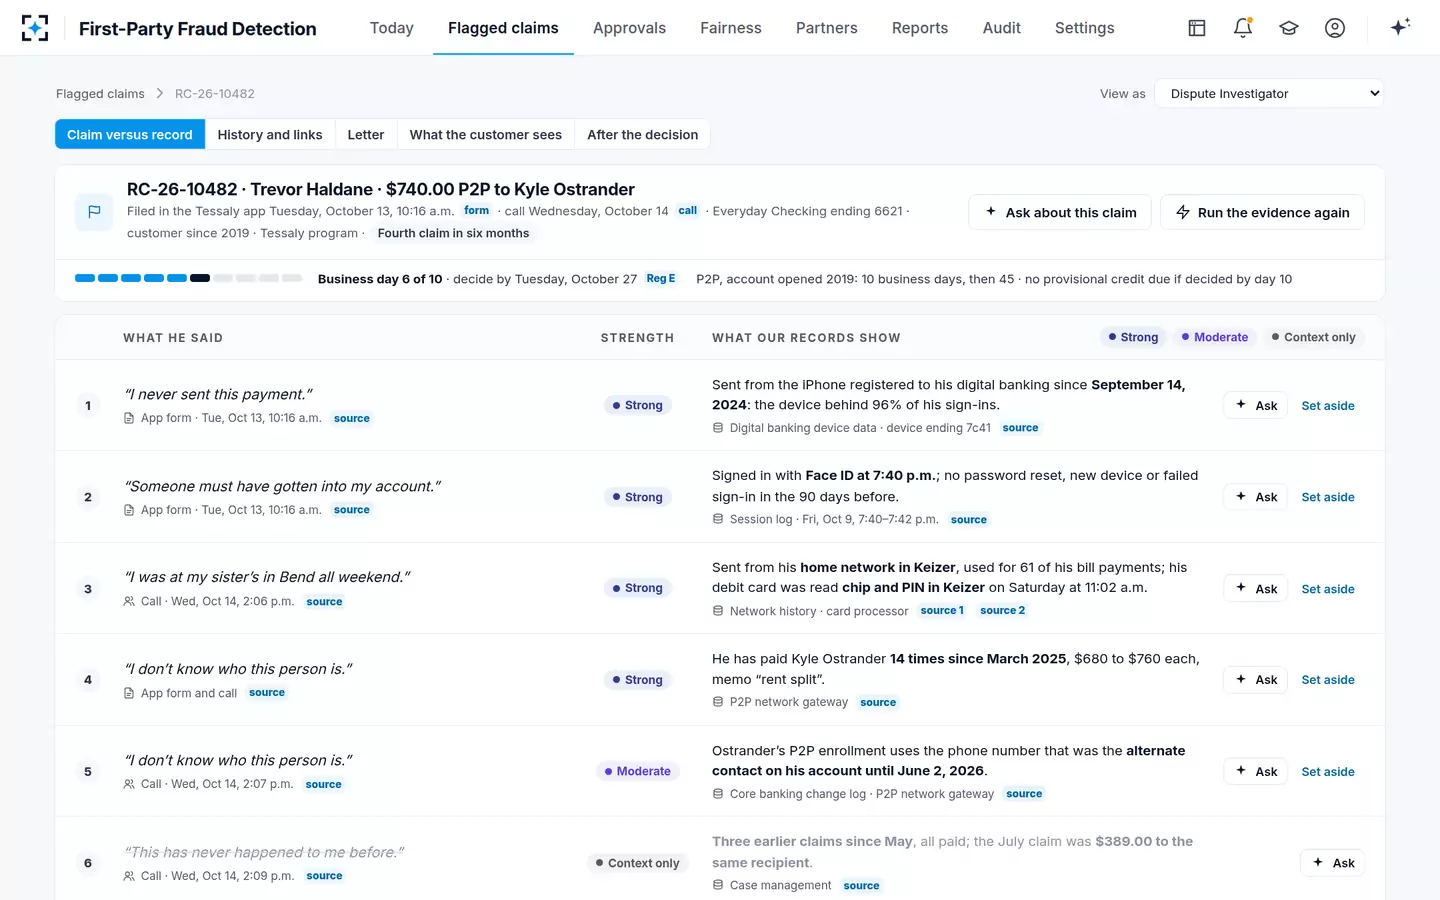Open the source for "I was at my sister's" statement

coord(325,602)
